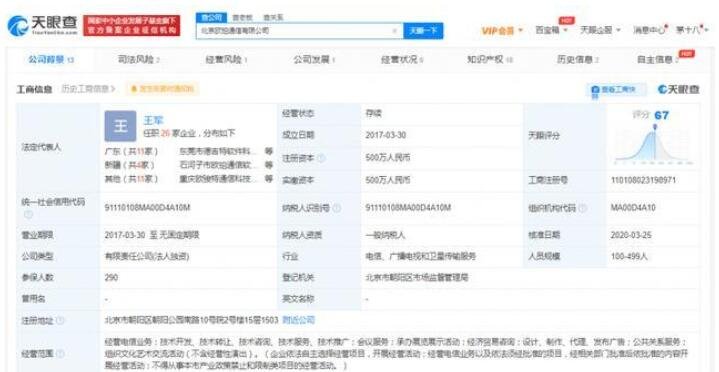Click the insured count value 290
The width and height of the screenshot is (719, 372).
pos(111,278)
